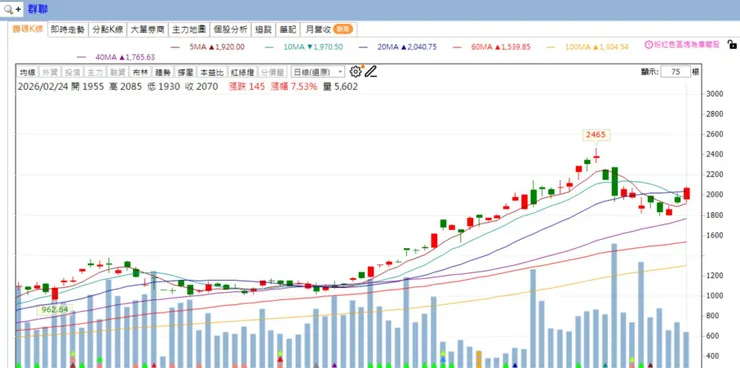Click the 顯示 bar-count field showing 75

pos(675,72)
